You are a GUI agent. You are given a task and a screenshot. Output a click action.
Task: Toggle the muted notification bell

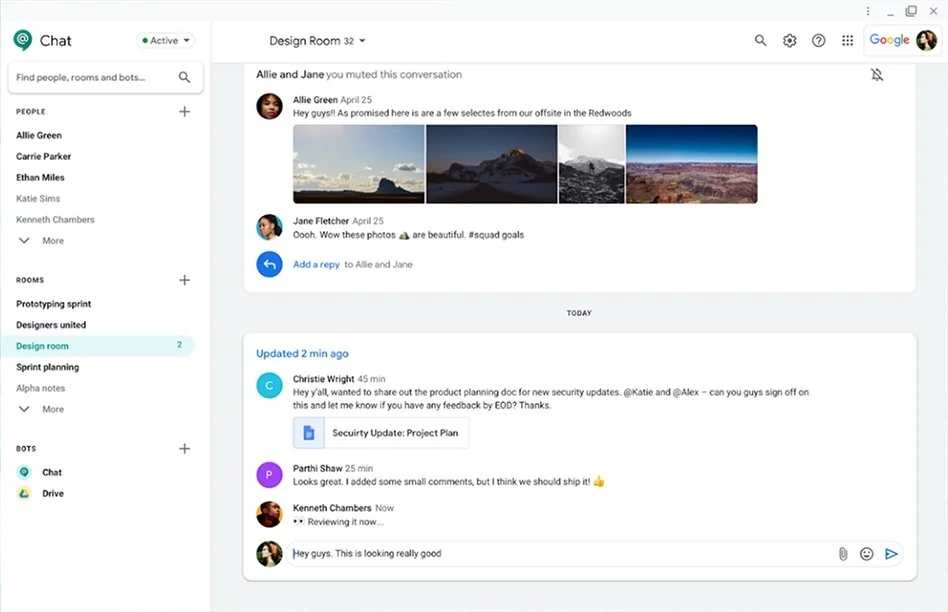pos(877,75)
